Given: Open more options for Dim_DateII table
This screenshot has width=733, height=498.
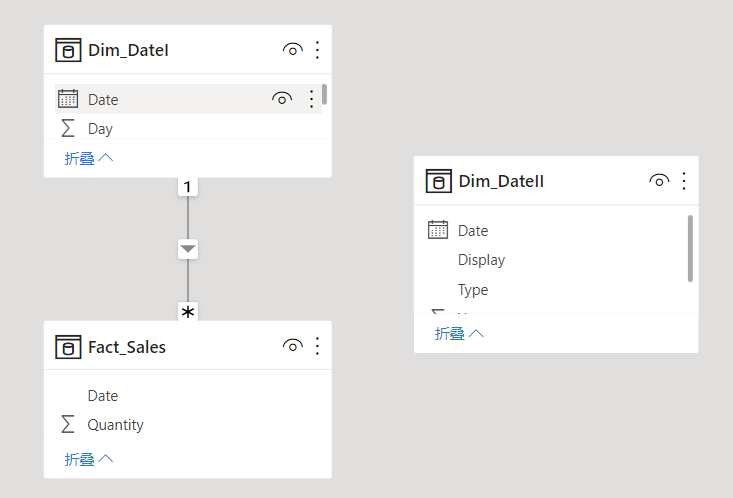Looking at the screenshot, I should pyautogui.click(x=684, y=181).
